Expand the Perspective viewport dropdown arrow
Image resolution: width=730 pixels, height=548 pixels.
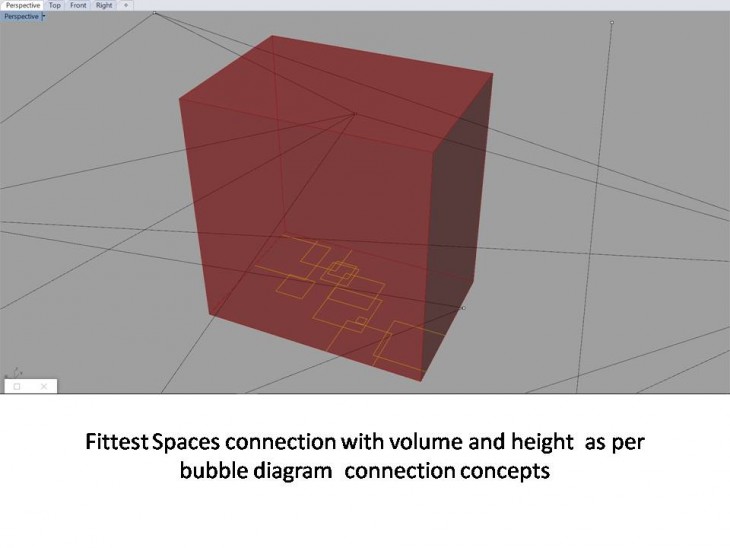click(x=43, y=16)
